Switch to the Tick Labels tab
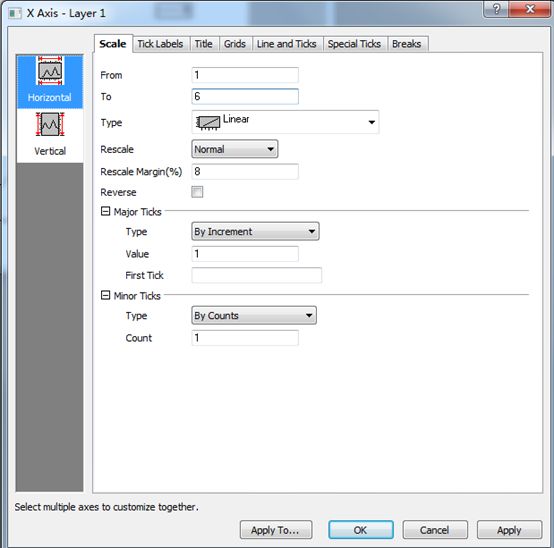The image size is (554, 548). [x=160, y=44]
